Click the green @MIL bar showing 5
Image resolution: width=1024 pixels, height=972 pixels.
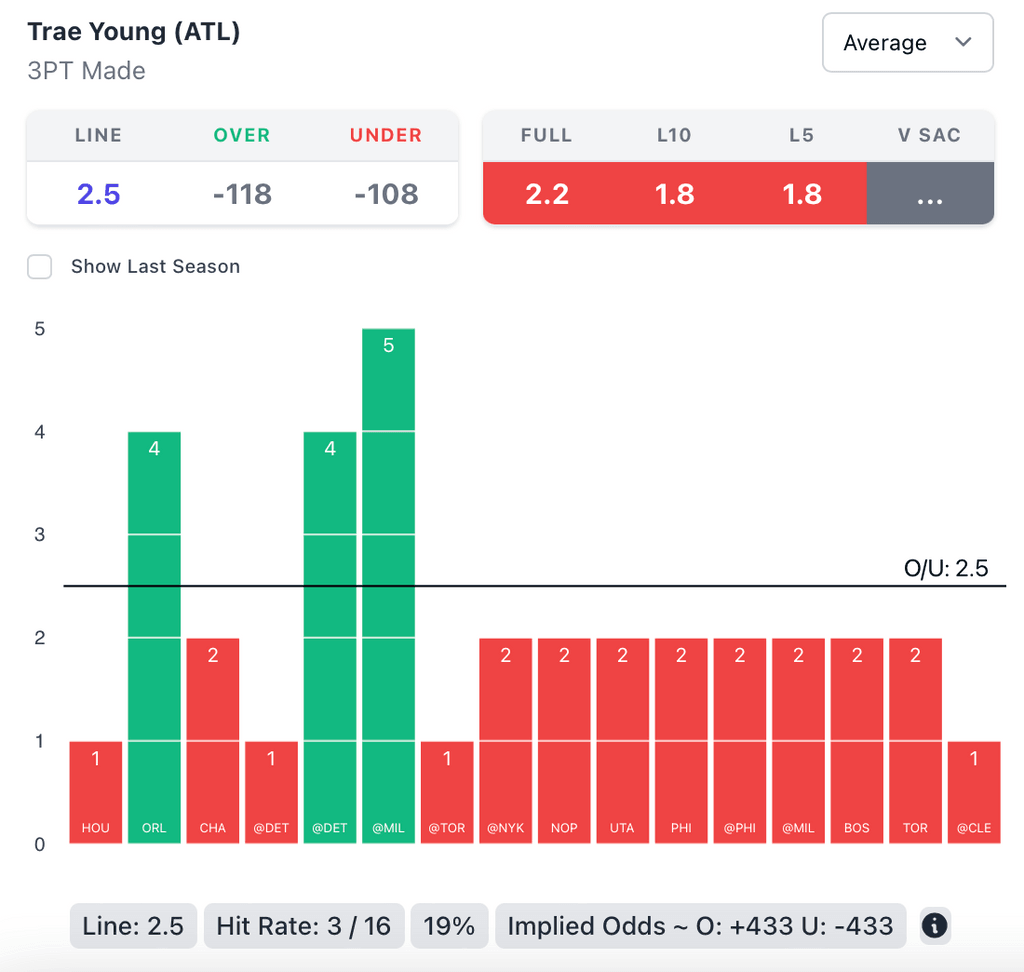(389, 586)
